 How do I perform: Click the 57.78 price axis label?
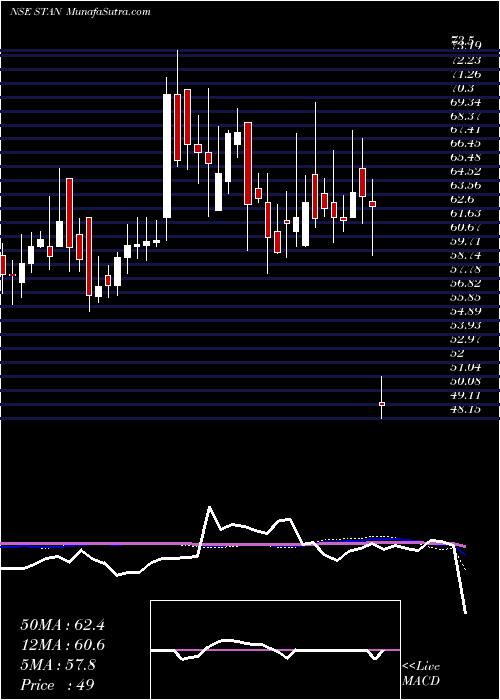click(x=466, y=269)
